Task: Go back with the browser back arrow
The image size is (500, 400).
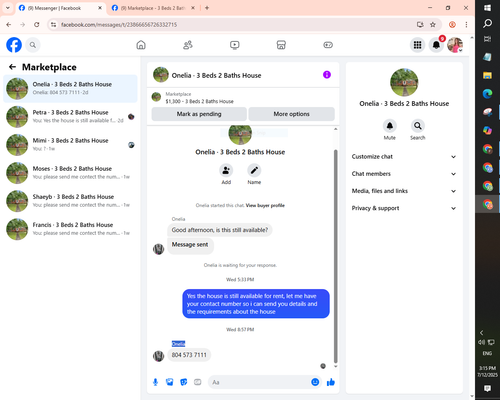Action: click(9, 25)
